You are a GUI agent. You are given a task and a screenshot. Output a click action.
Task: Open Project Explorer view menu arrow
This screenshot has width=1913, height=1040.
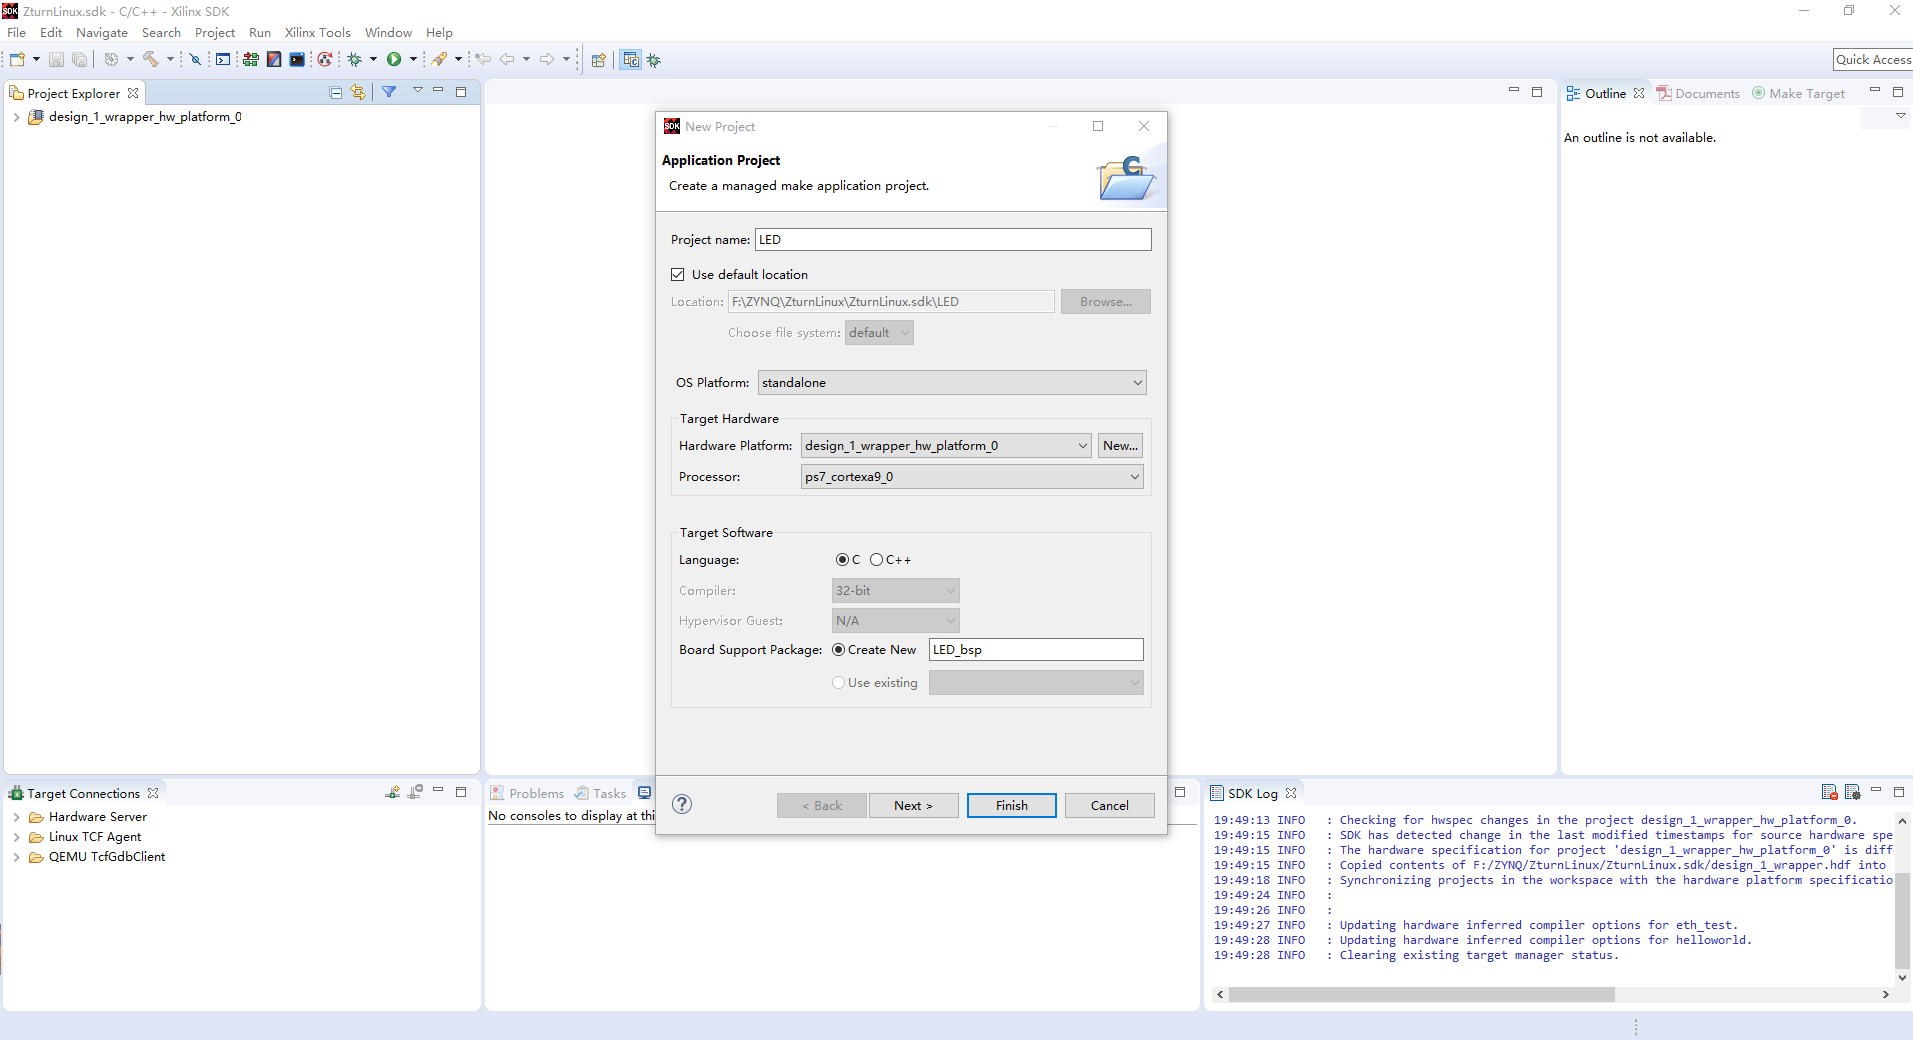click(x=418, y=91)
